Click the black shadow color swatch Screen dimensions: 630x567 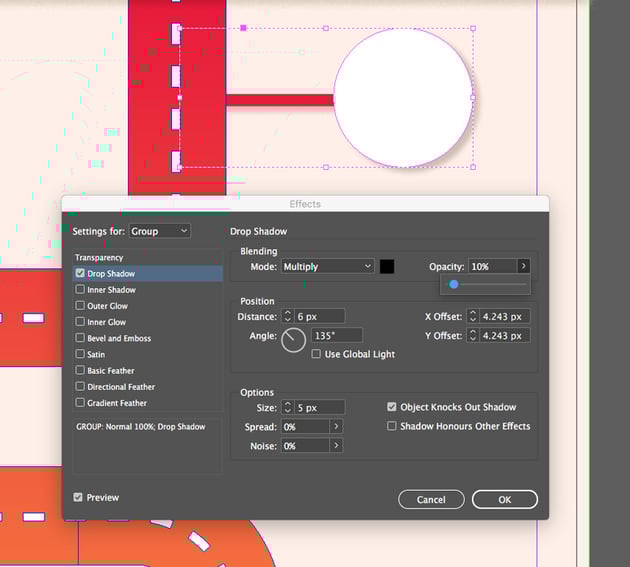pos(387,267)
